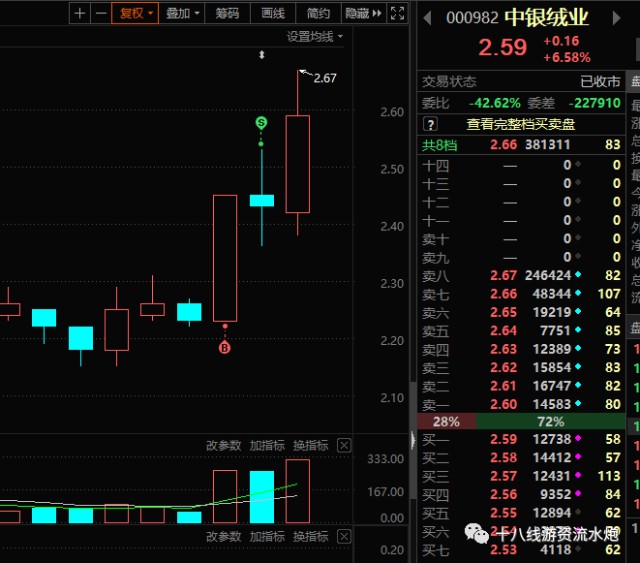Zoom out chart with minus button
This screenshot has width=640, height=563.
(x=100, y=13)
